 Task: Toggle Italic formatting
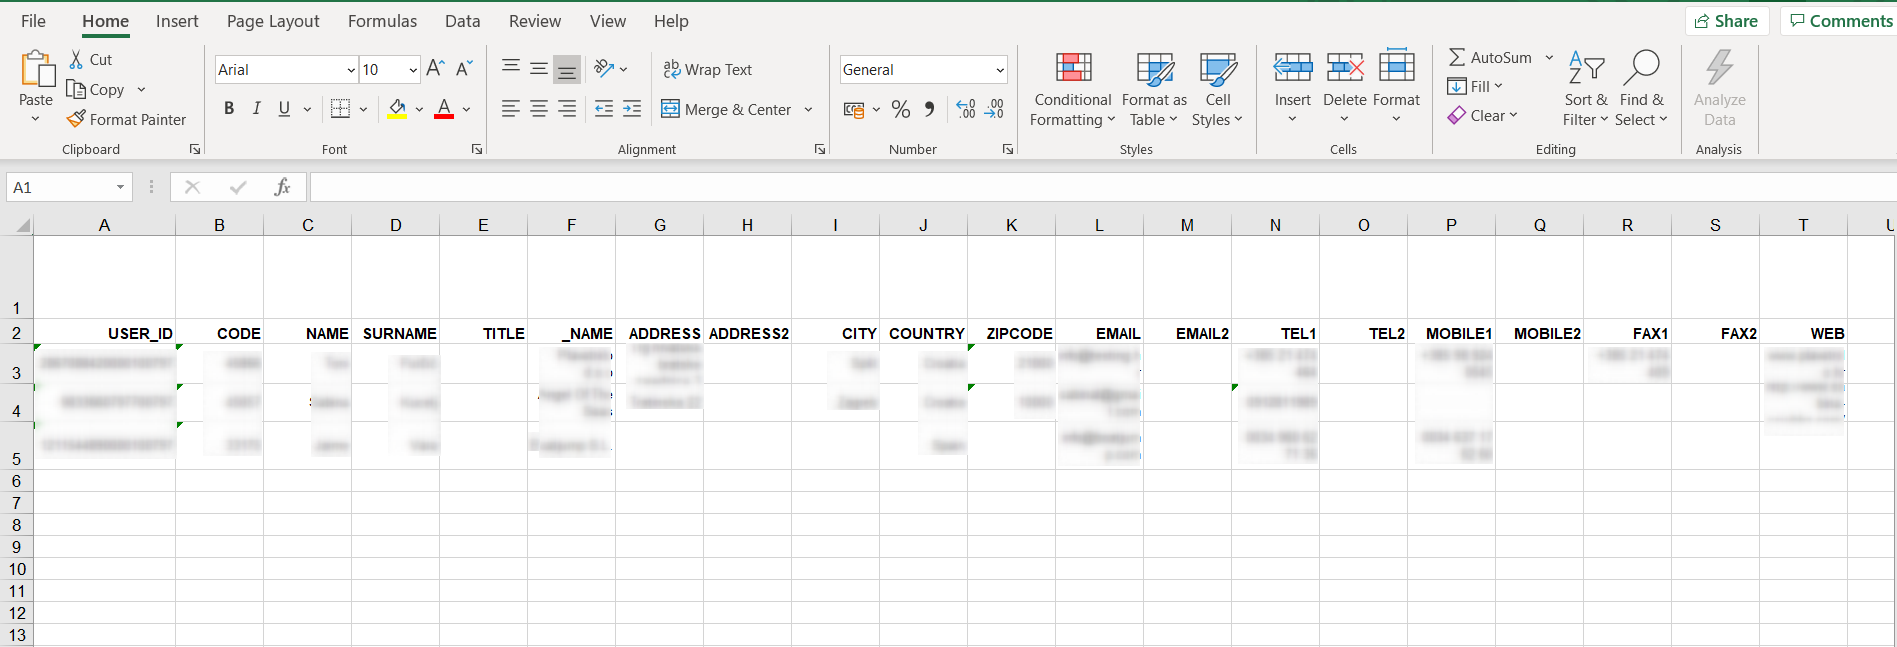coord(257,109)
